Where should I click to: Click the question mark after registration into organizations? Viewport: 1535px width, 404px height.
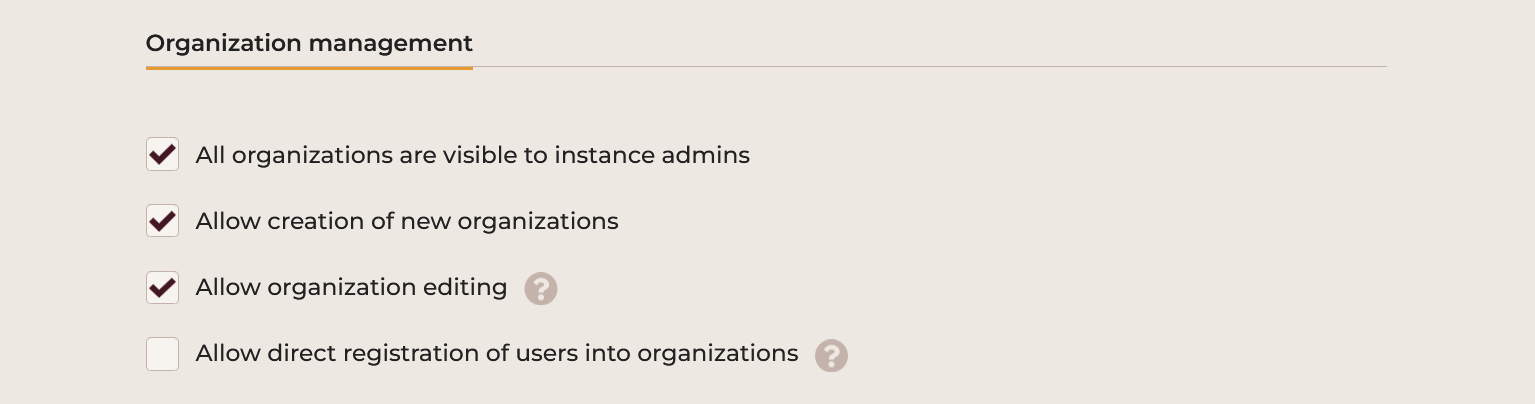tap(831, 355)
